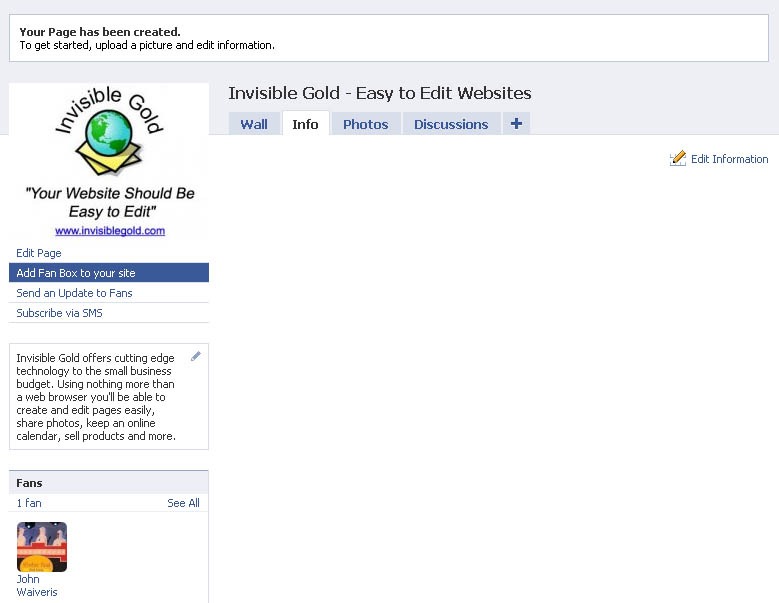Open John Waiveris profile name link
779x603 pixels.
(x=37, y=585)
